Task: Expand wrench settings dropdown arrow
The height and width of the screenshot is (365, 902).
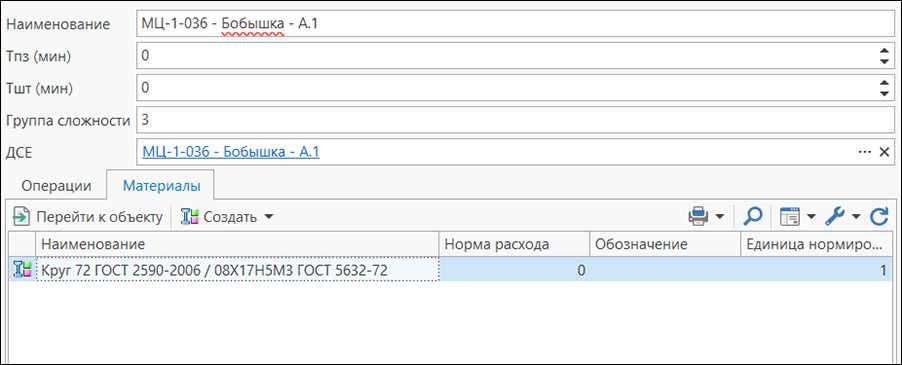Action: [x=856, y=217]
